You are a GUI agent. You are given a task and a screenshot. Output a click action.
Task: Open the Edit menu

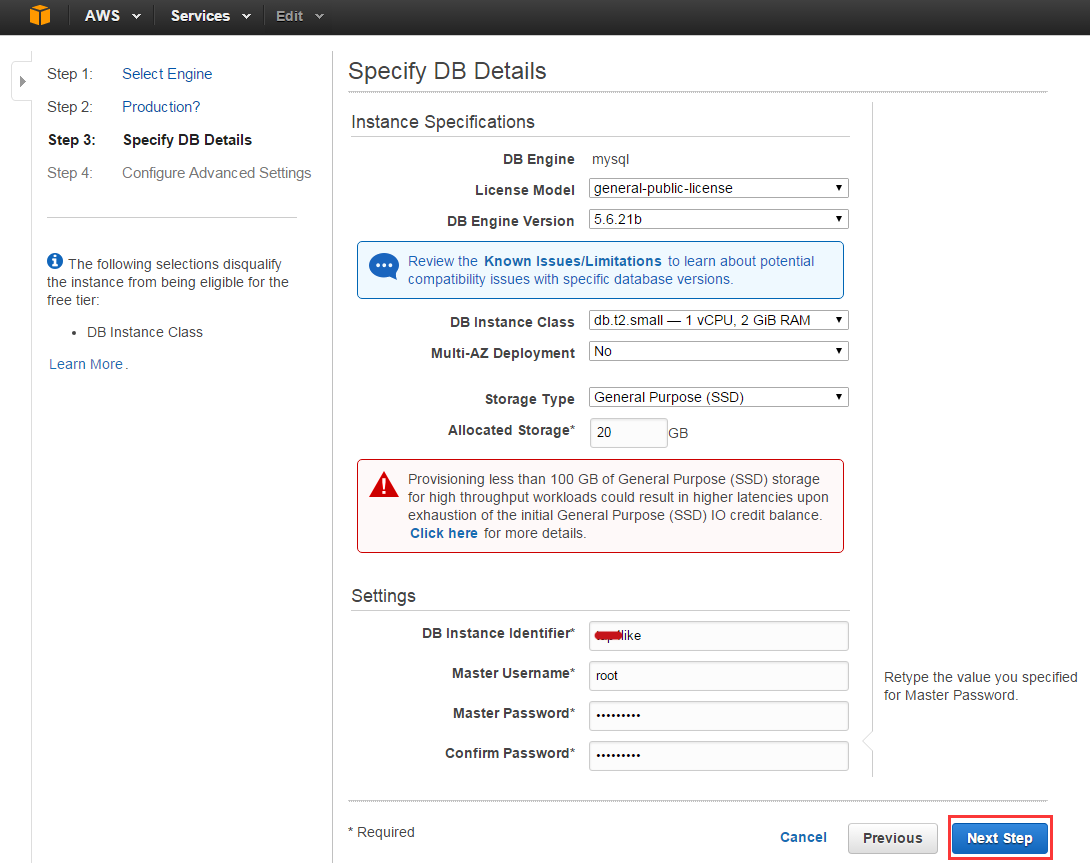[300, 16]
